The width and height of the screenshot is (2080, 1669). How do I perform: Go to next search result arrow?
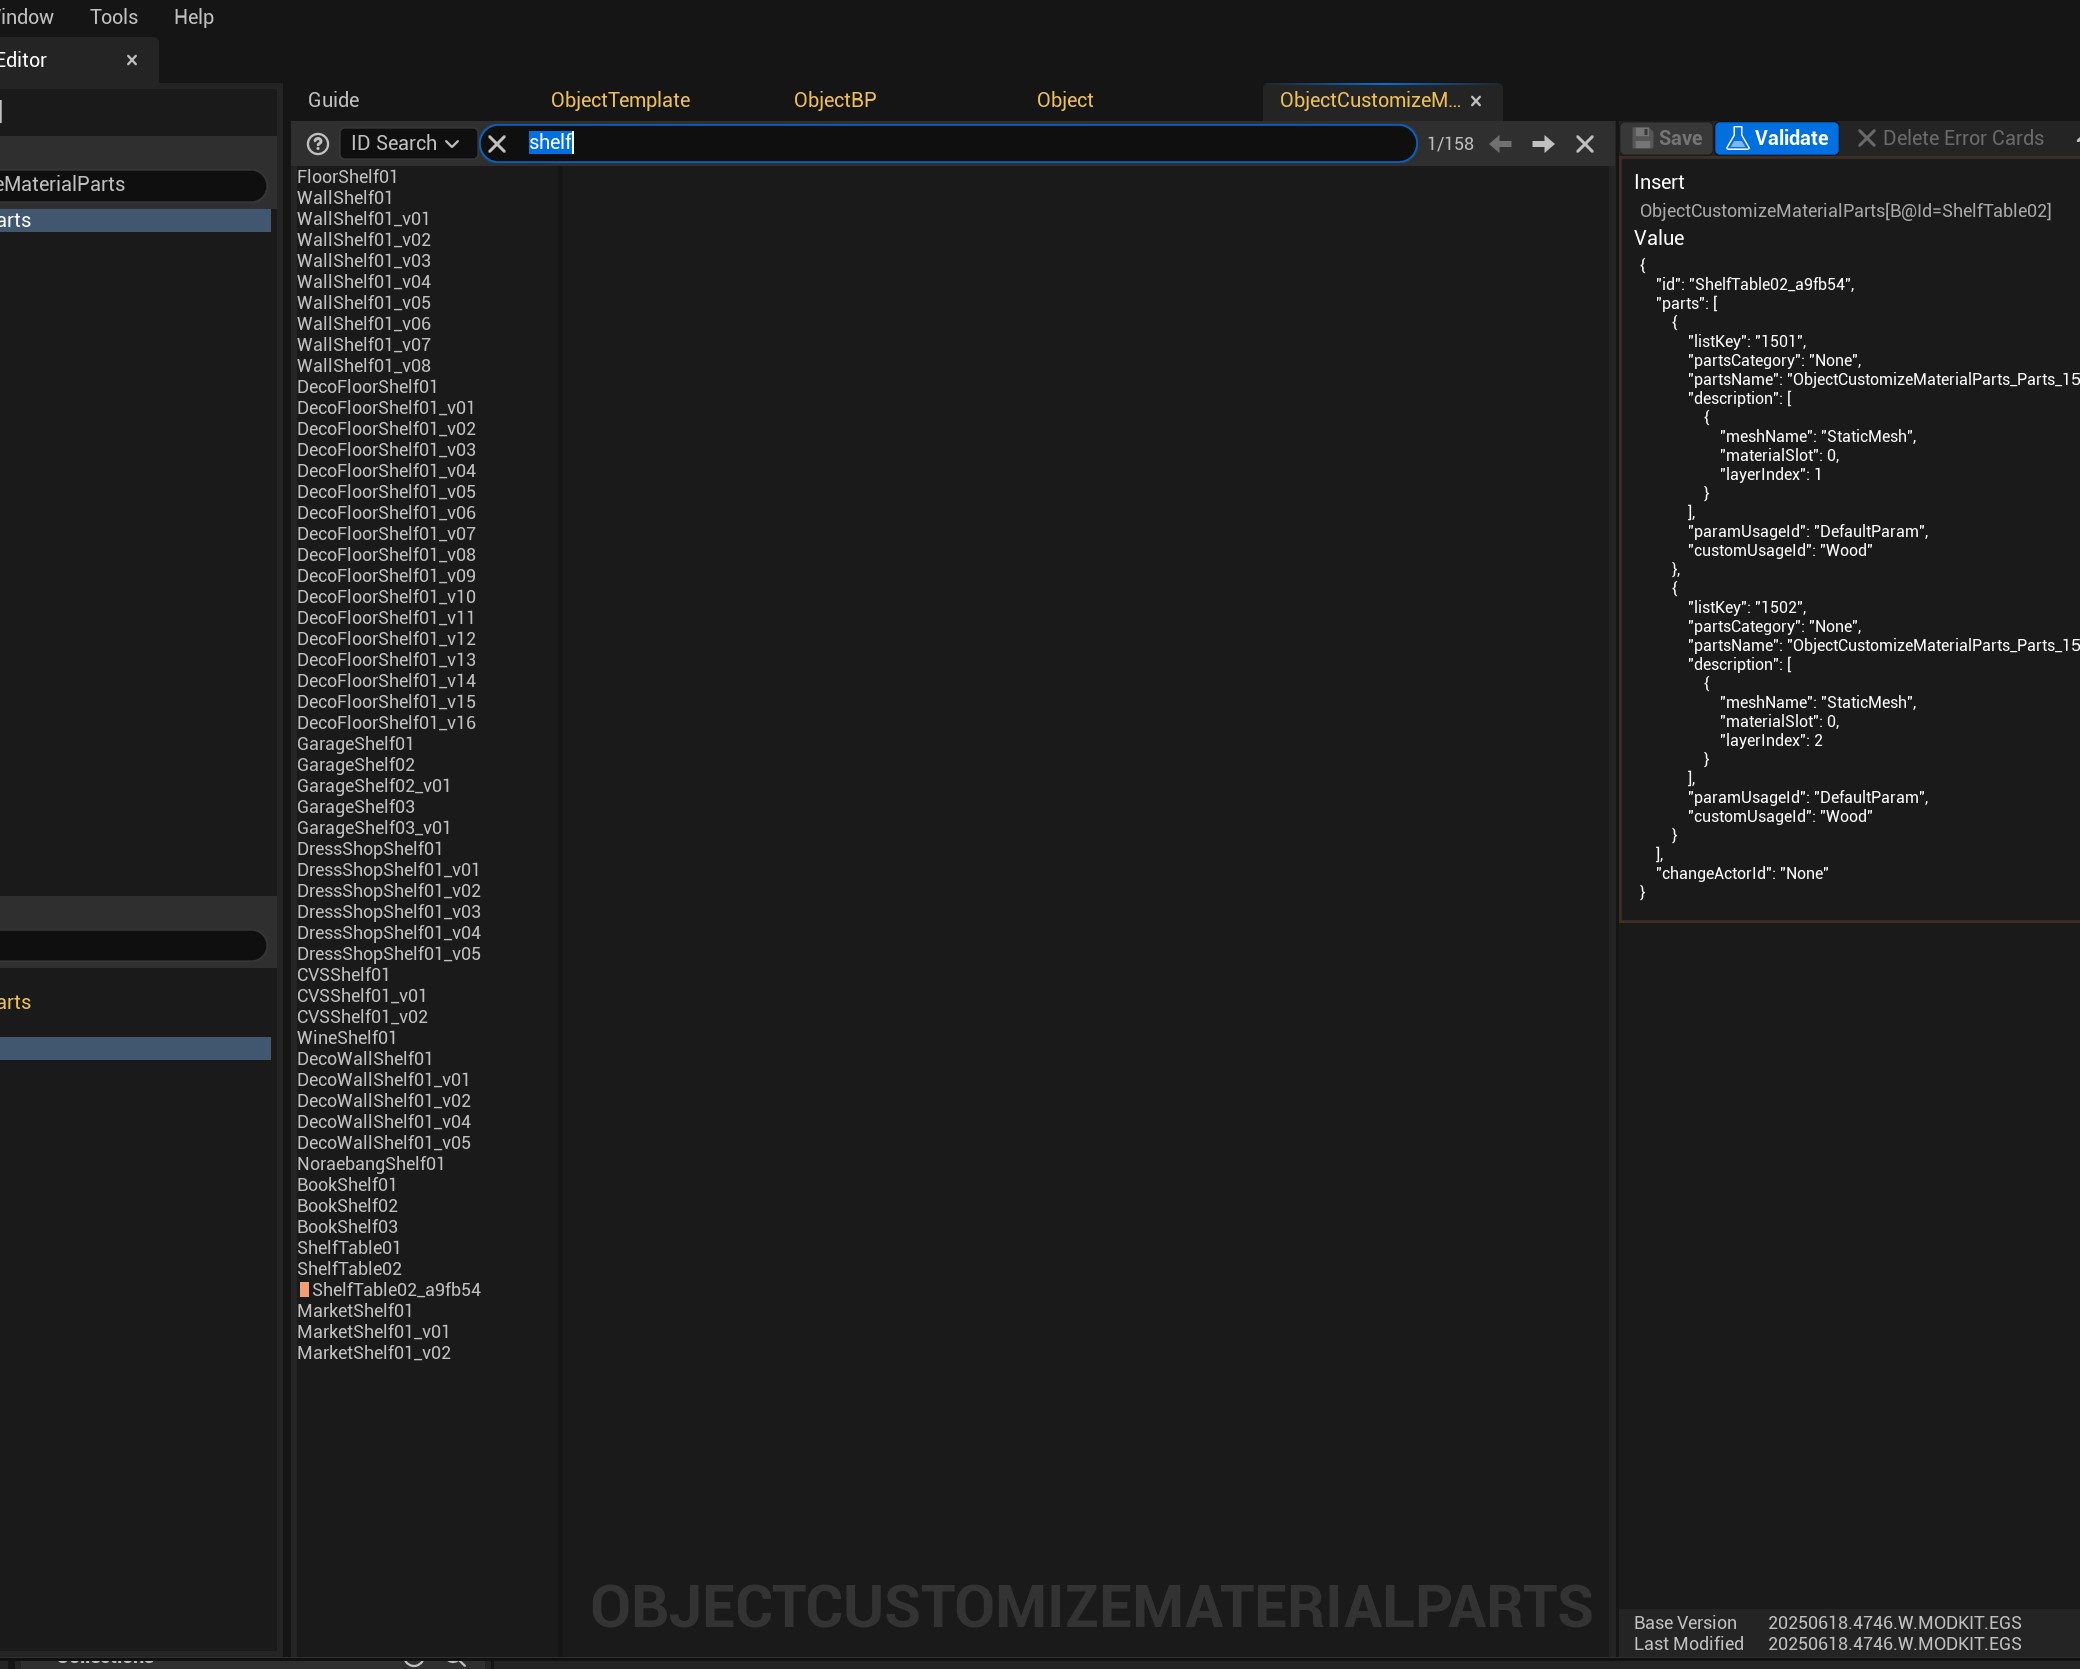pyautogui.click(x=1543, y=144)
